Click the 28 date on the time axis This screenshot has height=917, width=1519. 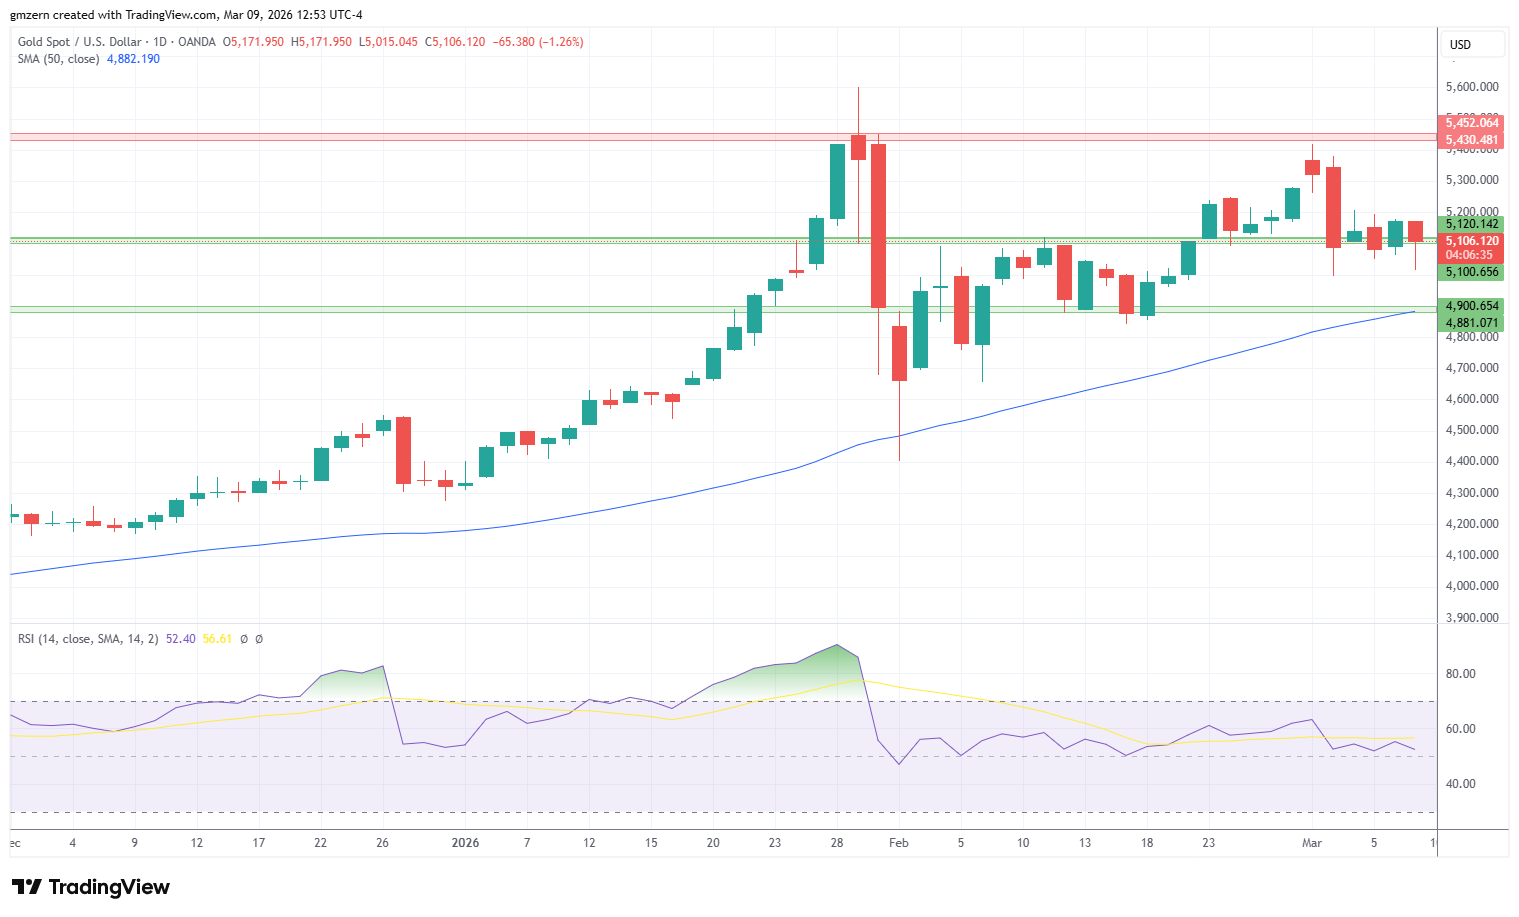coord(837,843)
